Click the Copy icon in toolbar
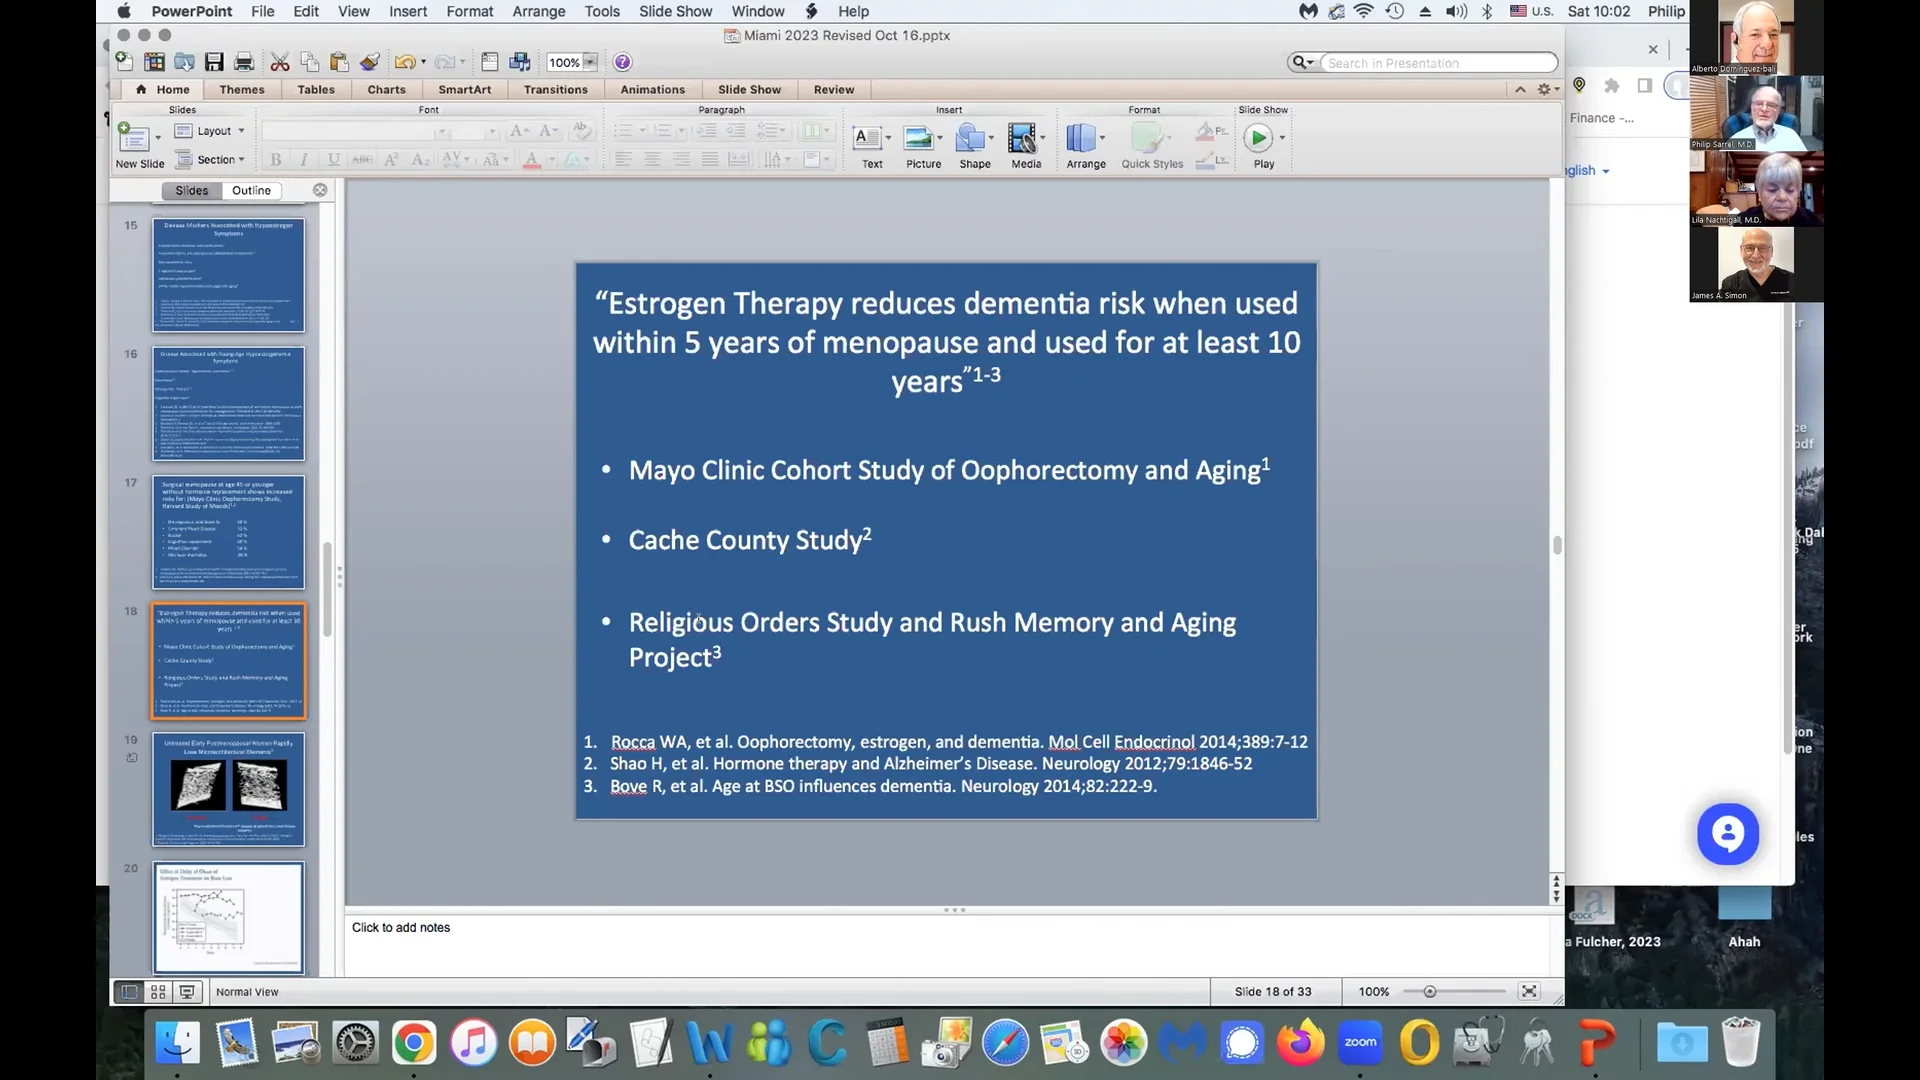The image size is (1920, 1080). [x=310, y=62]
